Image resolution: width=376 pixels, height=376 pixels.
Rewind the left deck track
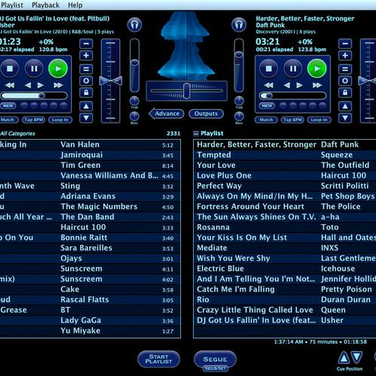pos(10,85)
